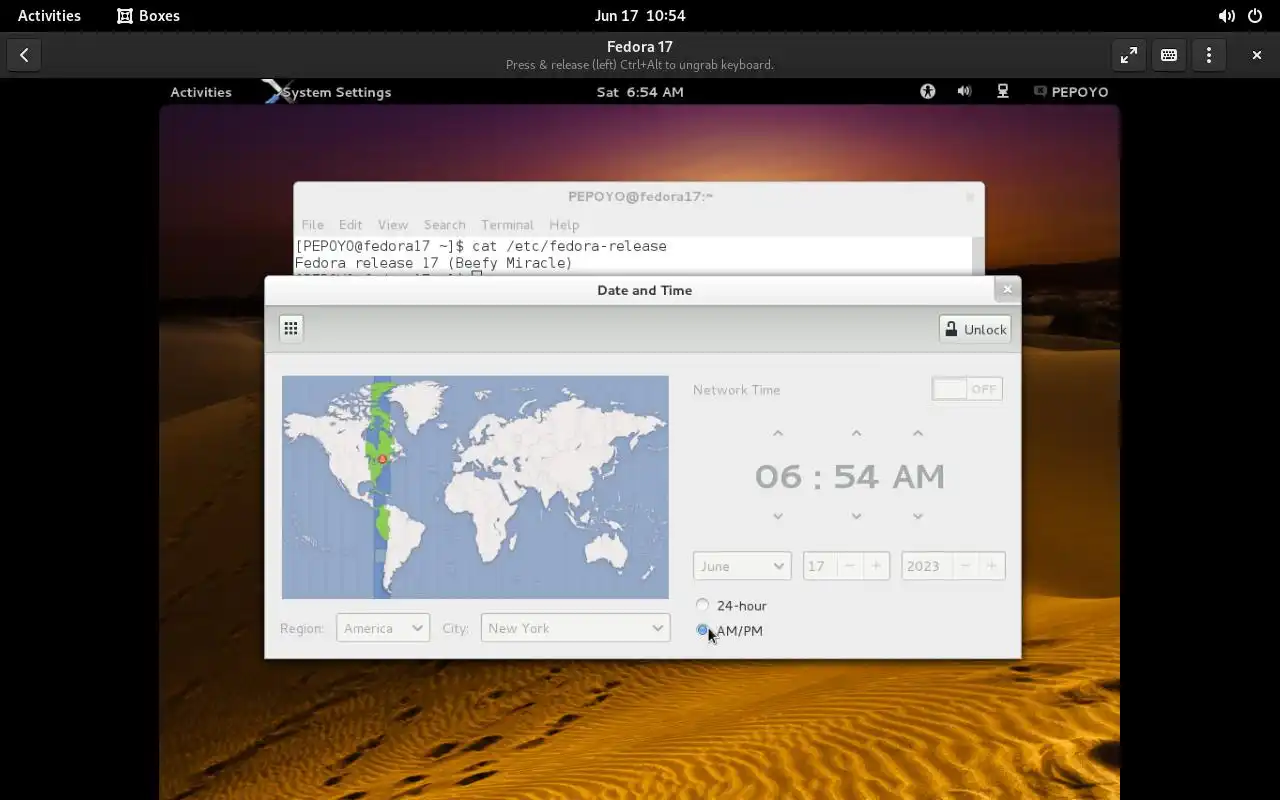Click the guest network icon
1280x800 pixels.
[1002, 91]
